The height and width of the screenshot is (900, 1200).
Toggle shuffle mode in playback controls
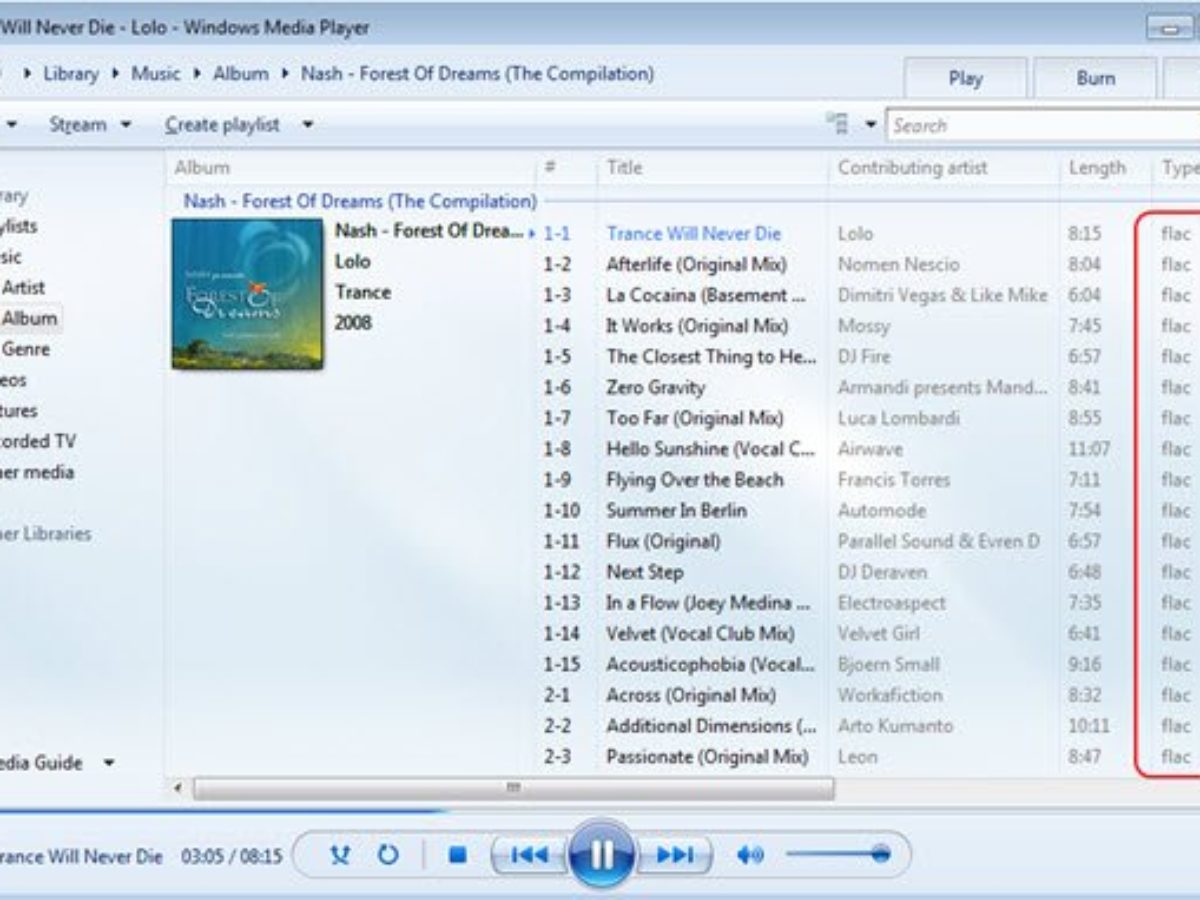[340, 855]
